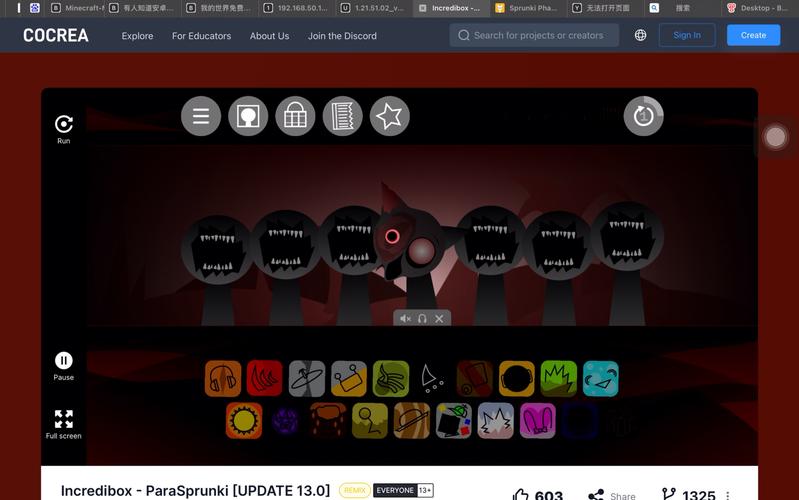Viewport: 799px width, 500px height.
Task: Choose the brown rain cloud sound icon
Action: click(x=328, y=420)
